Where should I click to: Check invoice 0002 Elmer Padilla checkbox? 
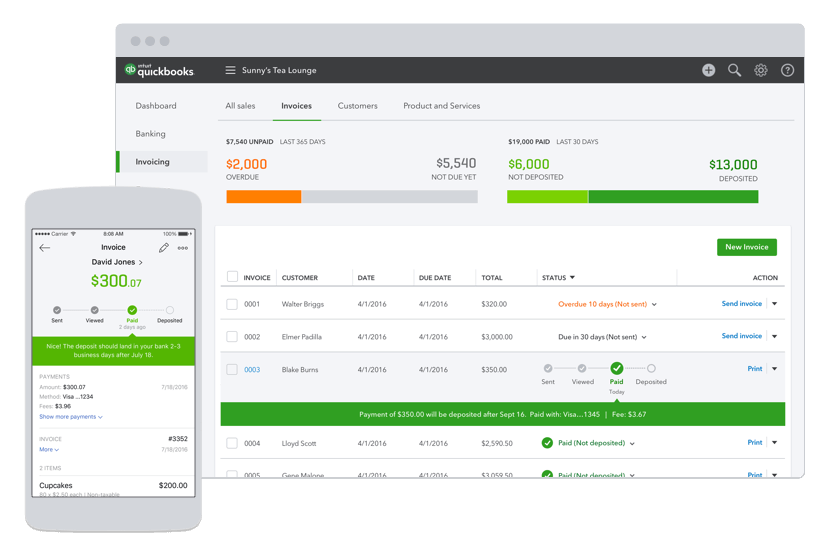coord(232,336)
